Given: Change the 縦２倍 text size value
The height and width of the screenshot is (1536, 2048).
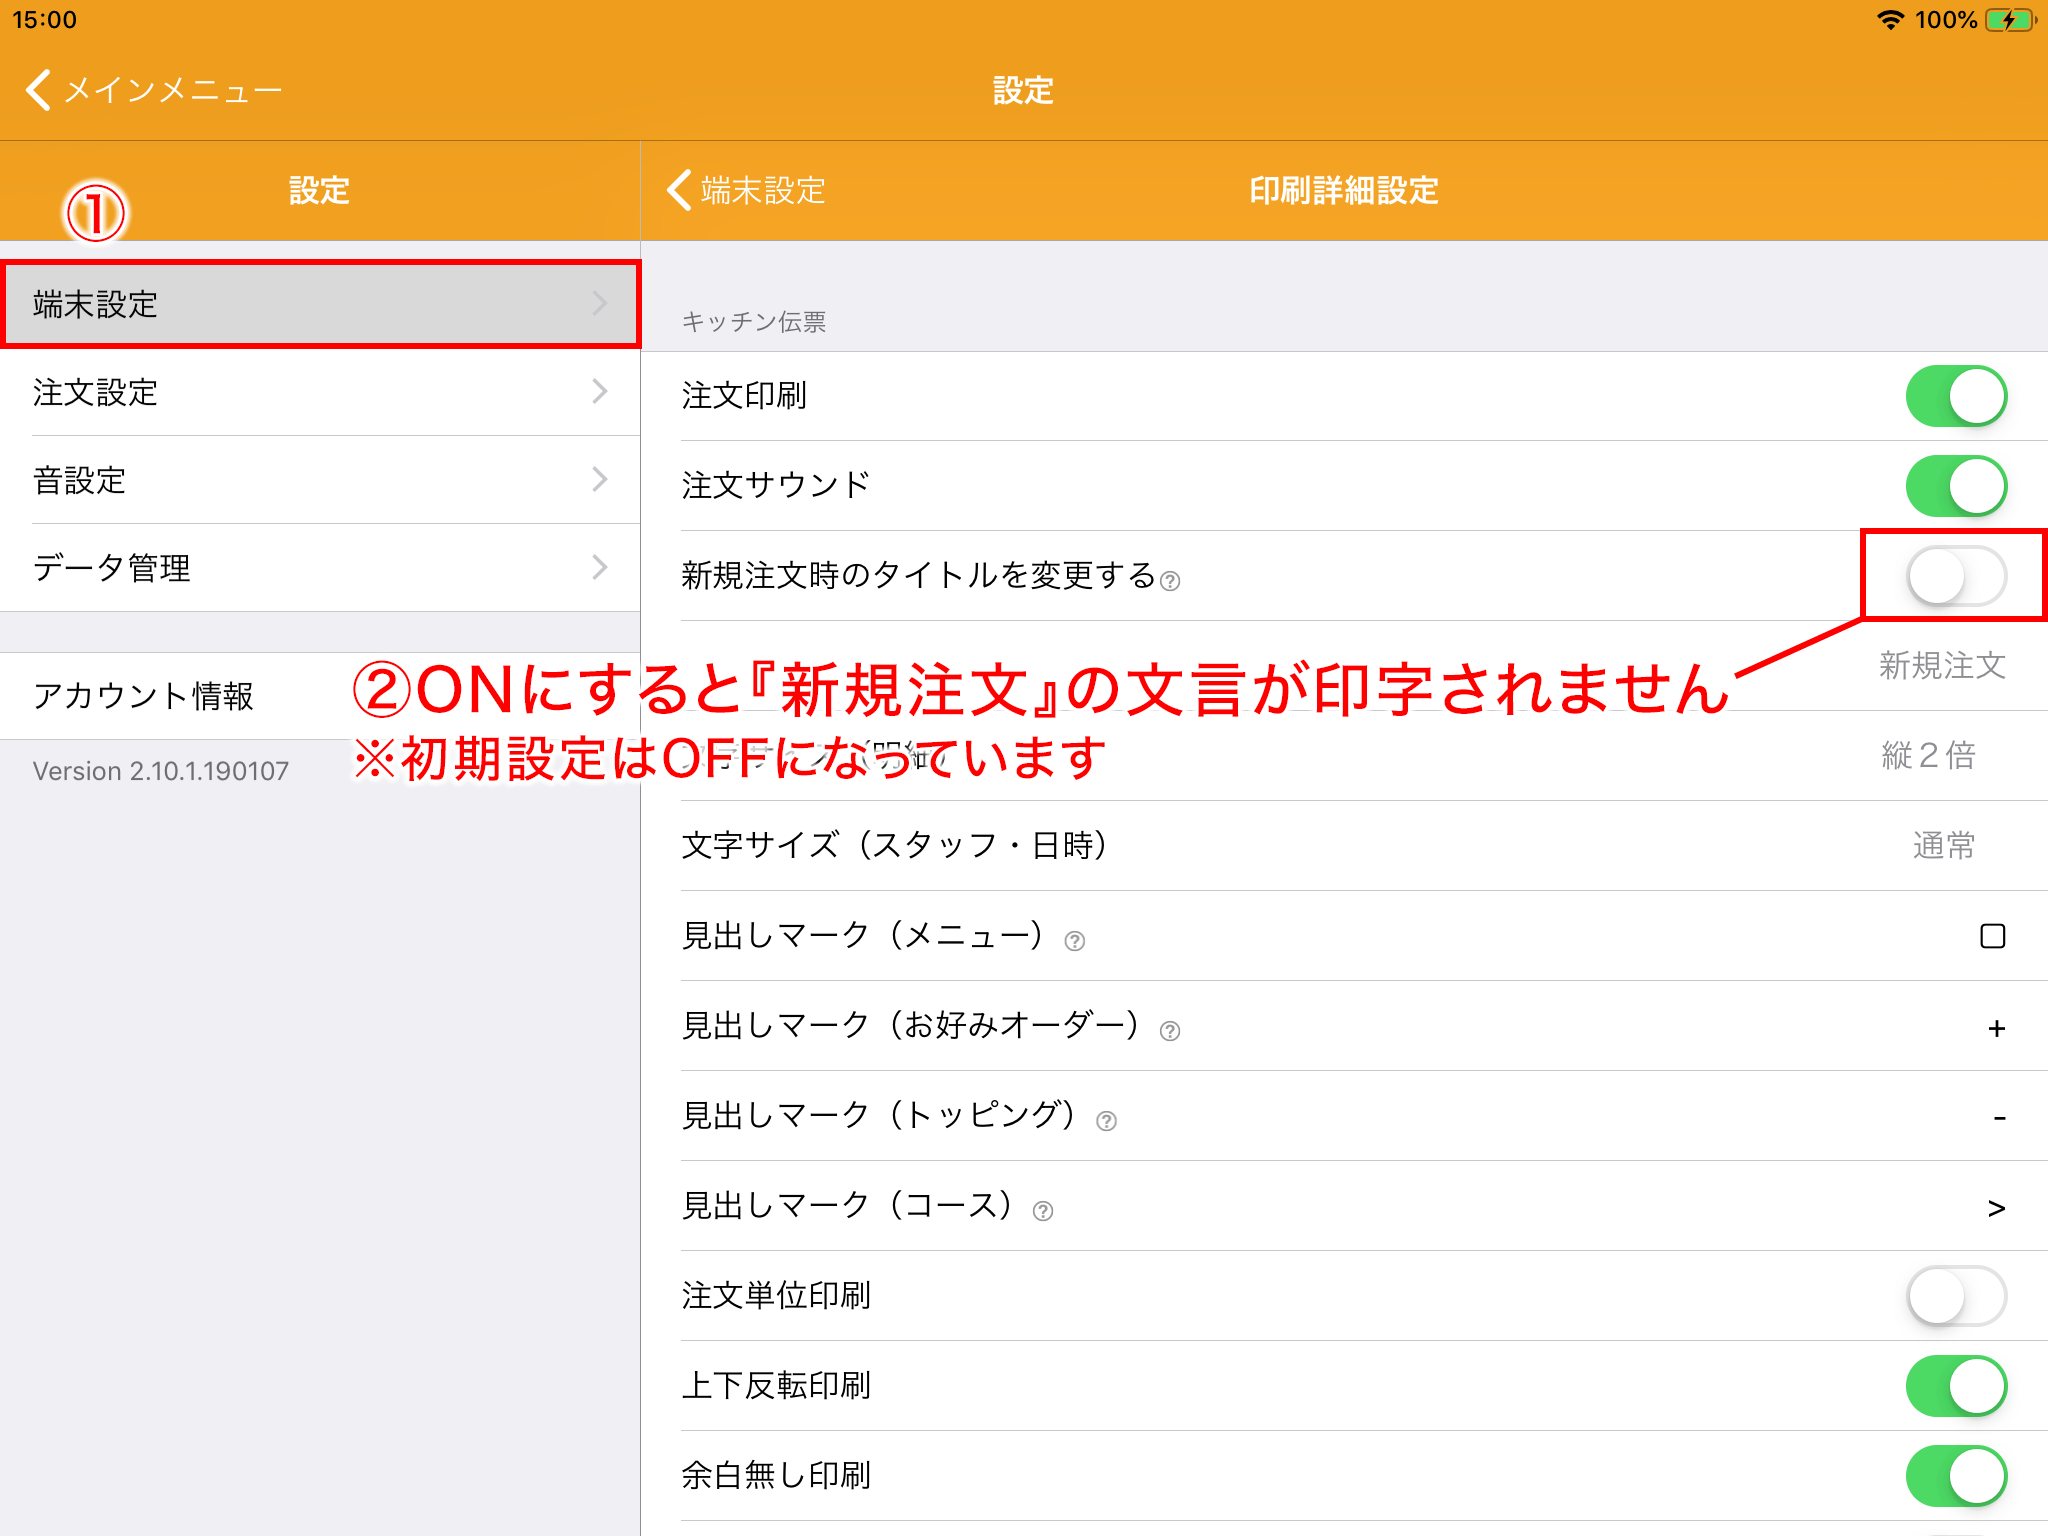Looking at the screenshot, I should pyautogui.click(x=1928, y=756).
